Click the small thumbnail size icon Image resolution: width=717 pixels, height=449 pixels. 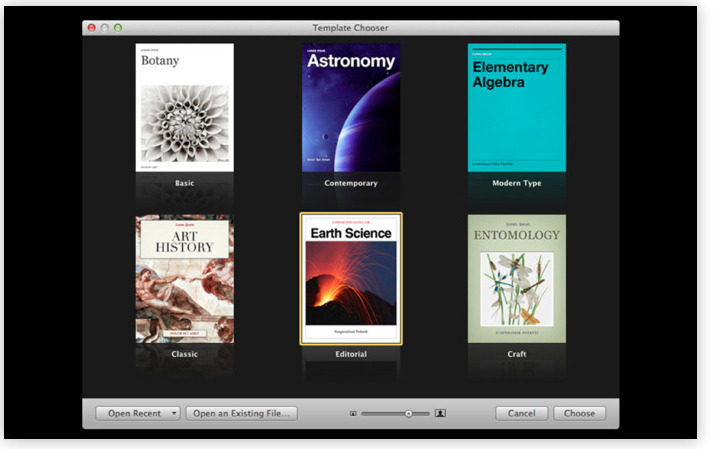353,413
